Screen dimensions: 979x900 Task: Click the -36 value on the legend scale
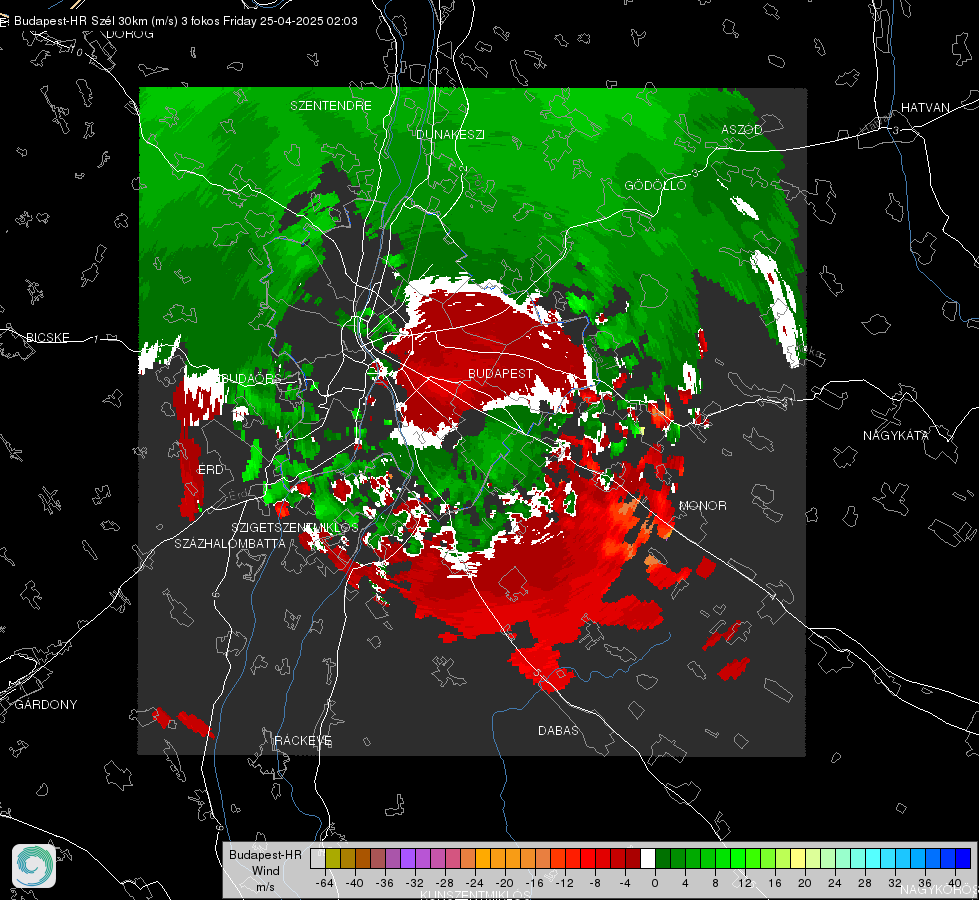pos(385,883)
